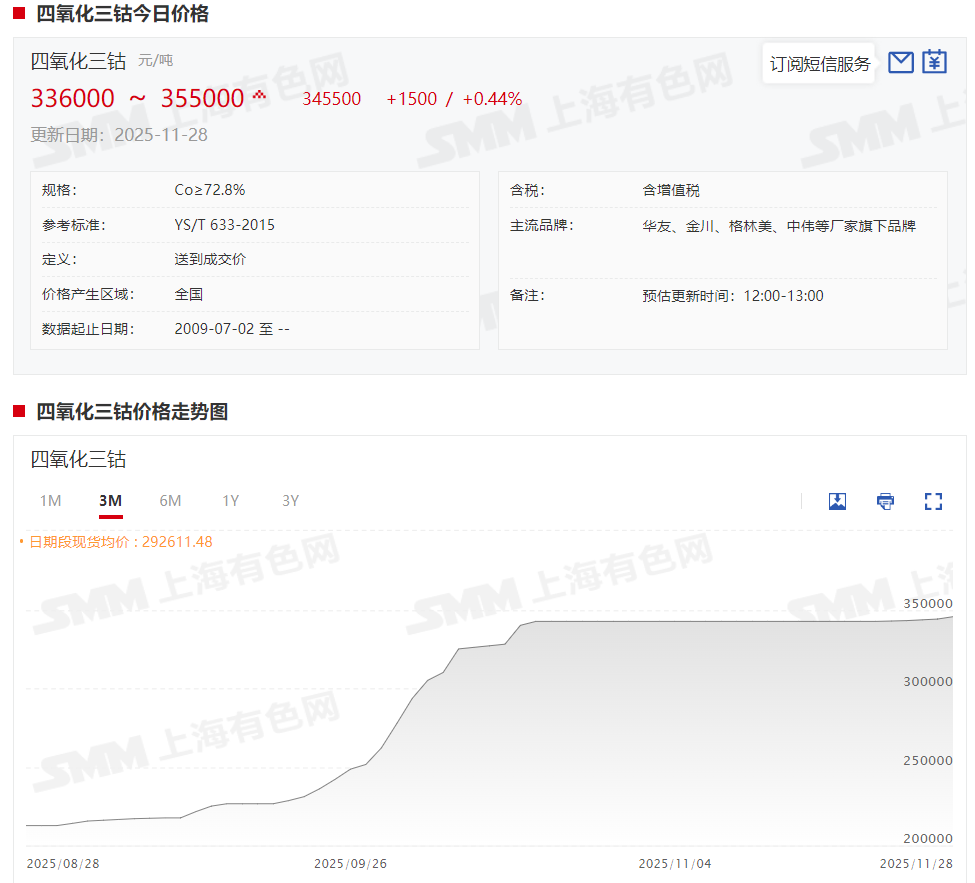Show the 3Y price trend
The height and width of the screenshot is (883, 975).
(290, 501)
